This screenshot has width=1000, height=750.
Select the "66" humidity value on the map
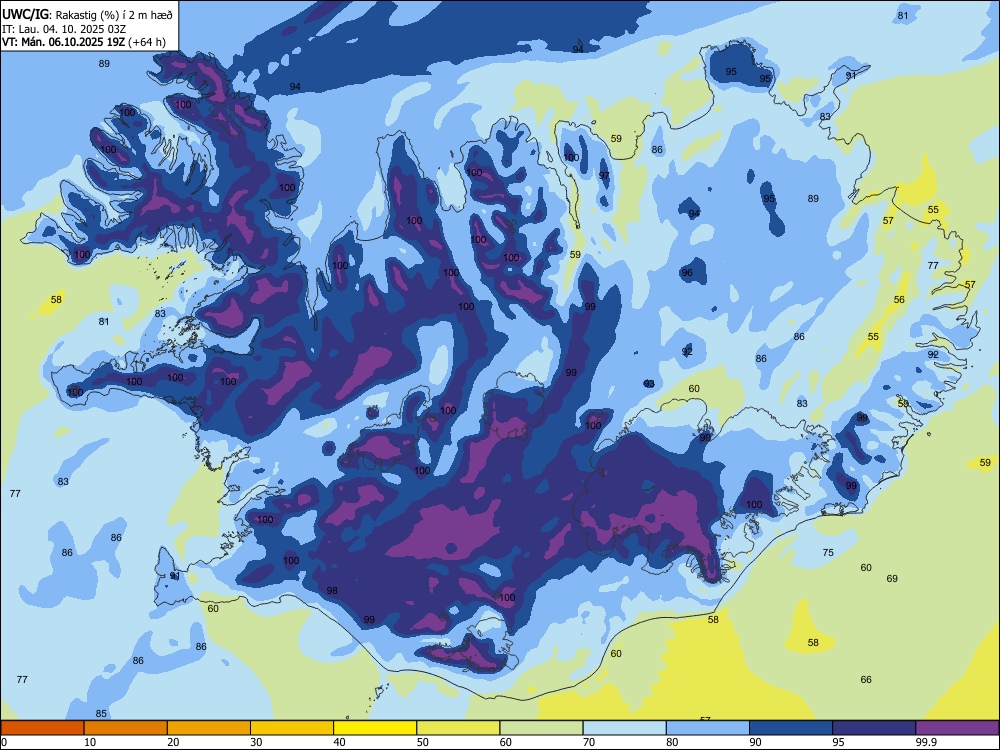(x=865, y=680)
